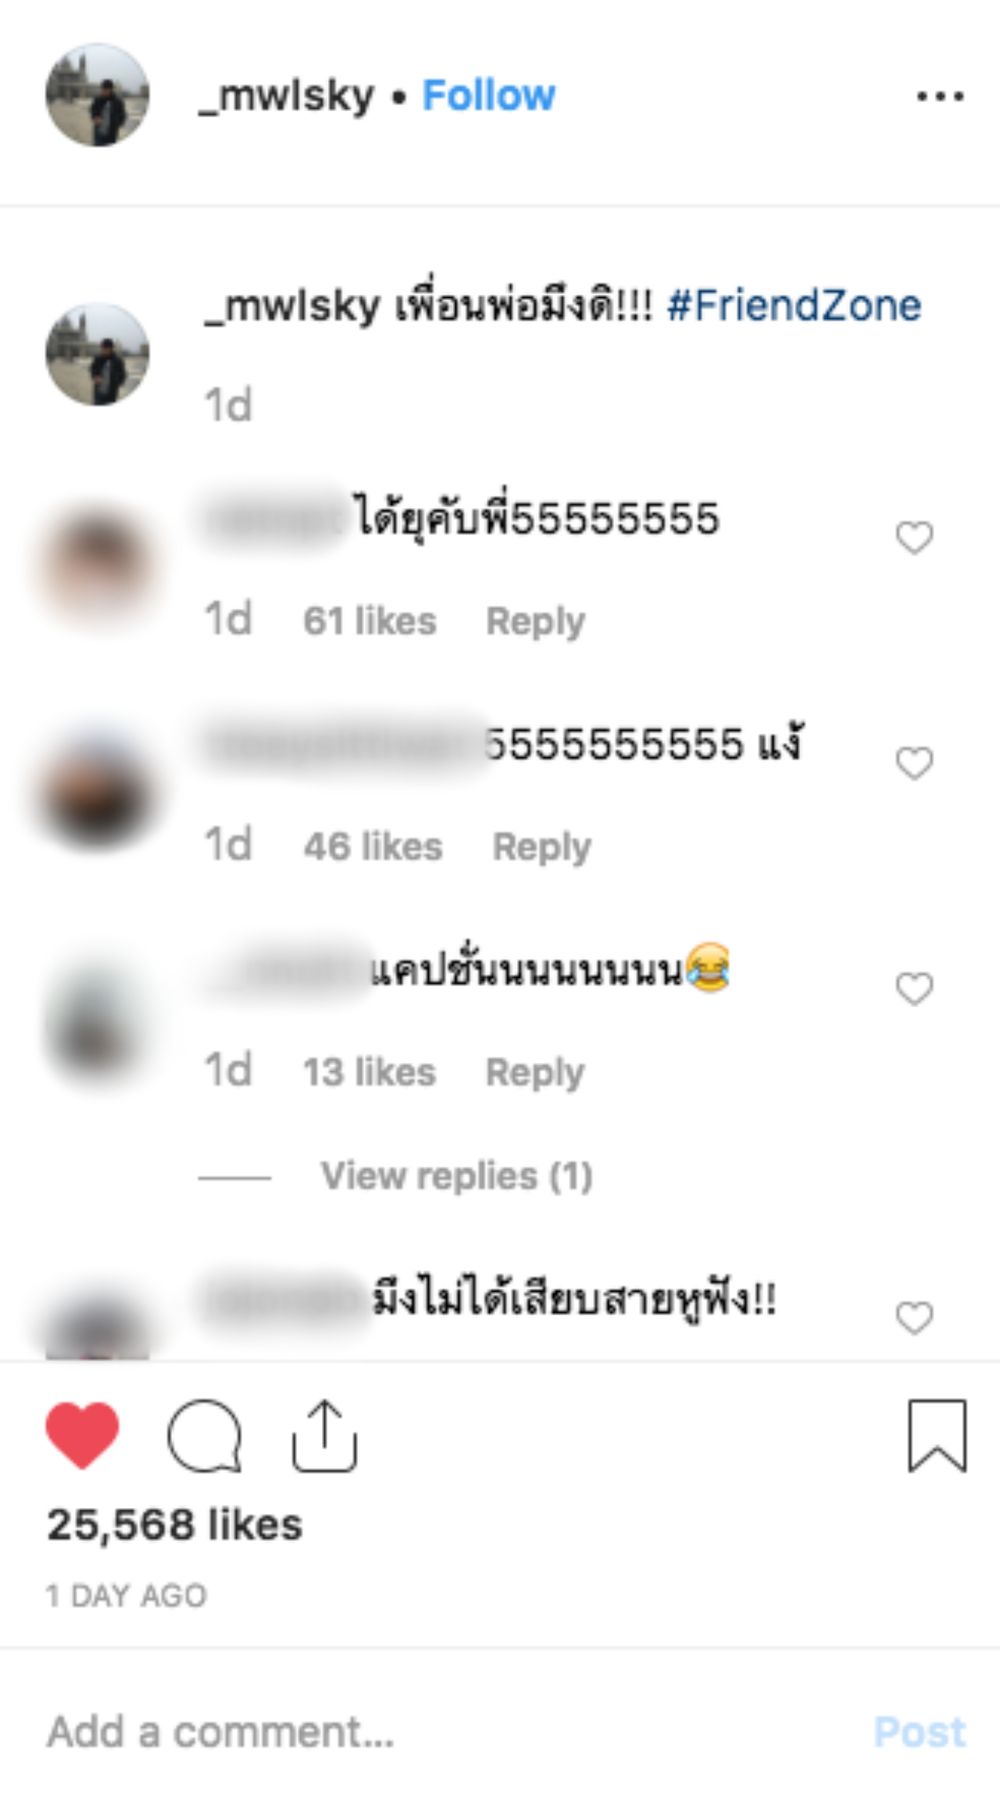The image size is (1000, 1802).
Task: Click the Post button
Action: 920,1732
